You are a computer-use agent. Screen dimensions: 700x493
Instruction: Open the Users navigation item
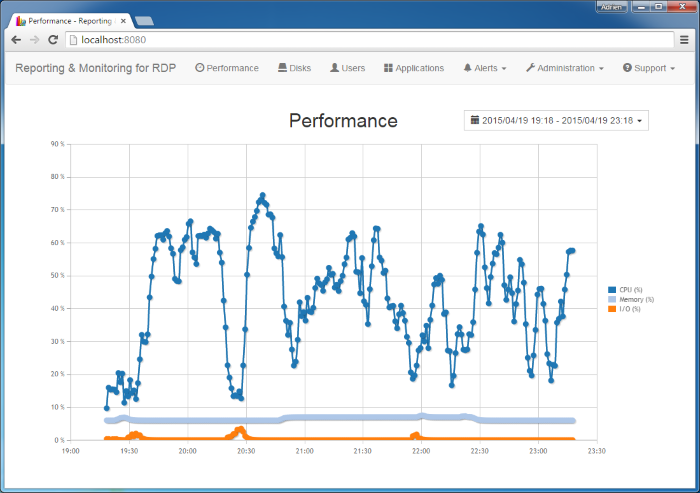coord(347,68)
